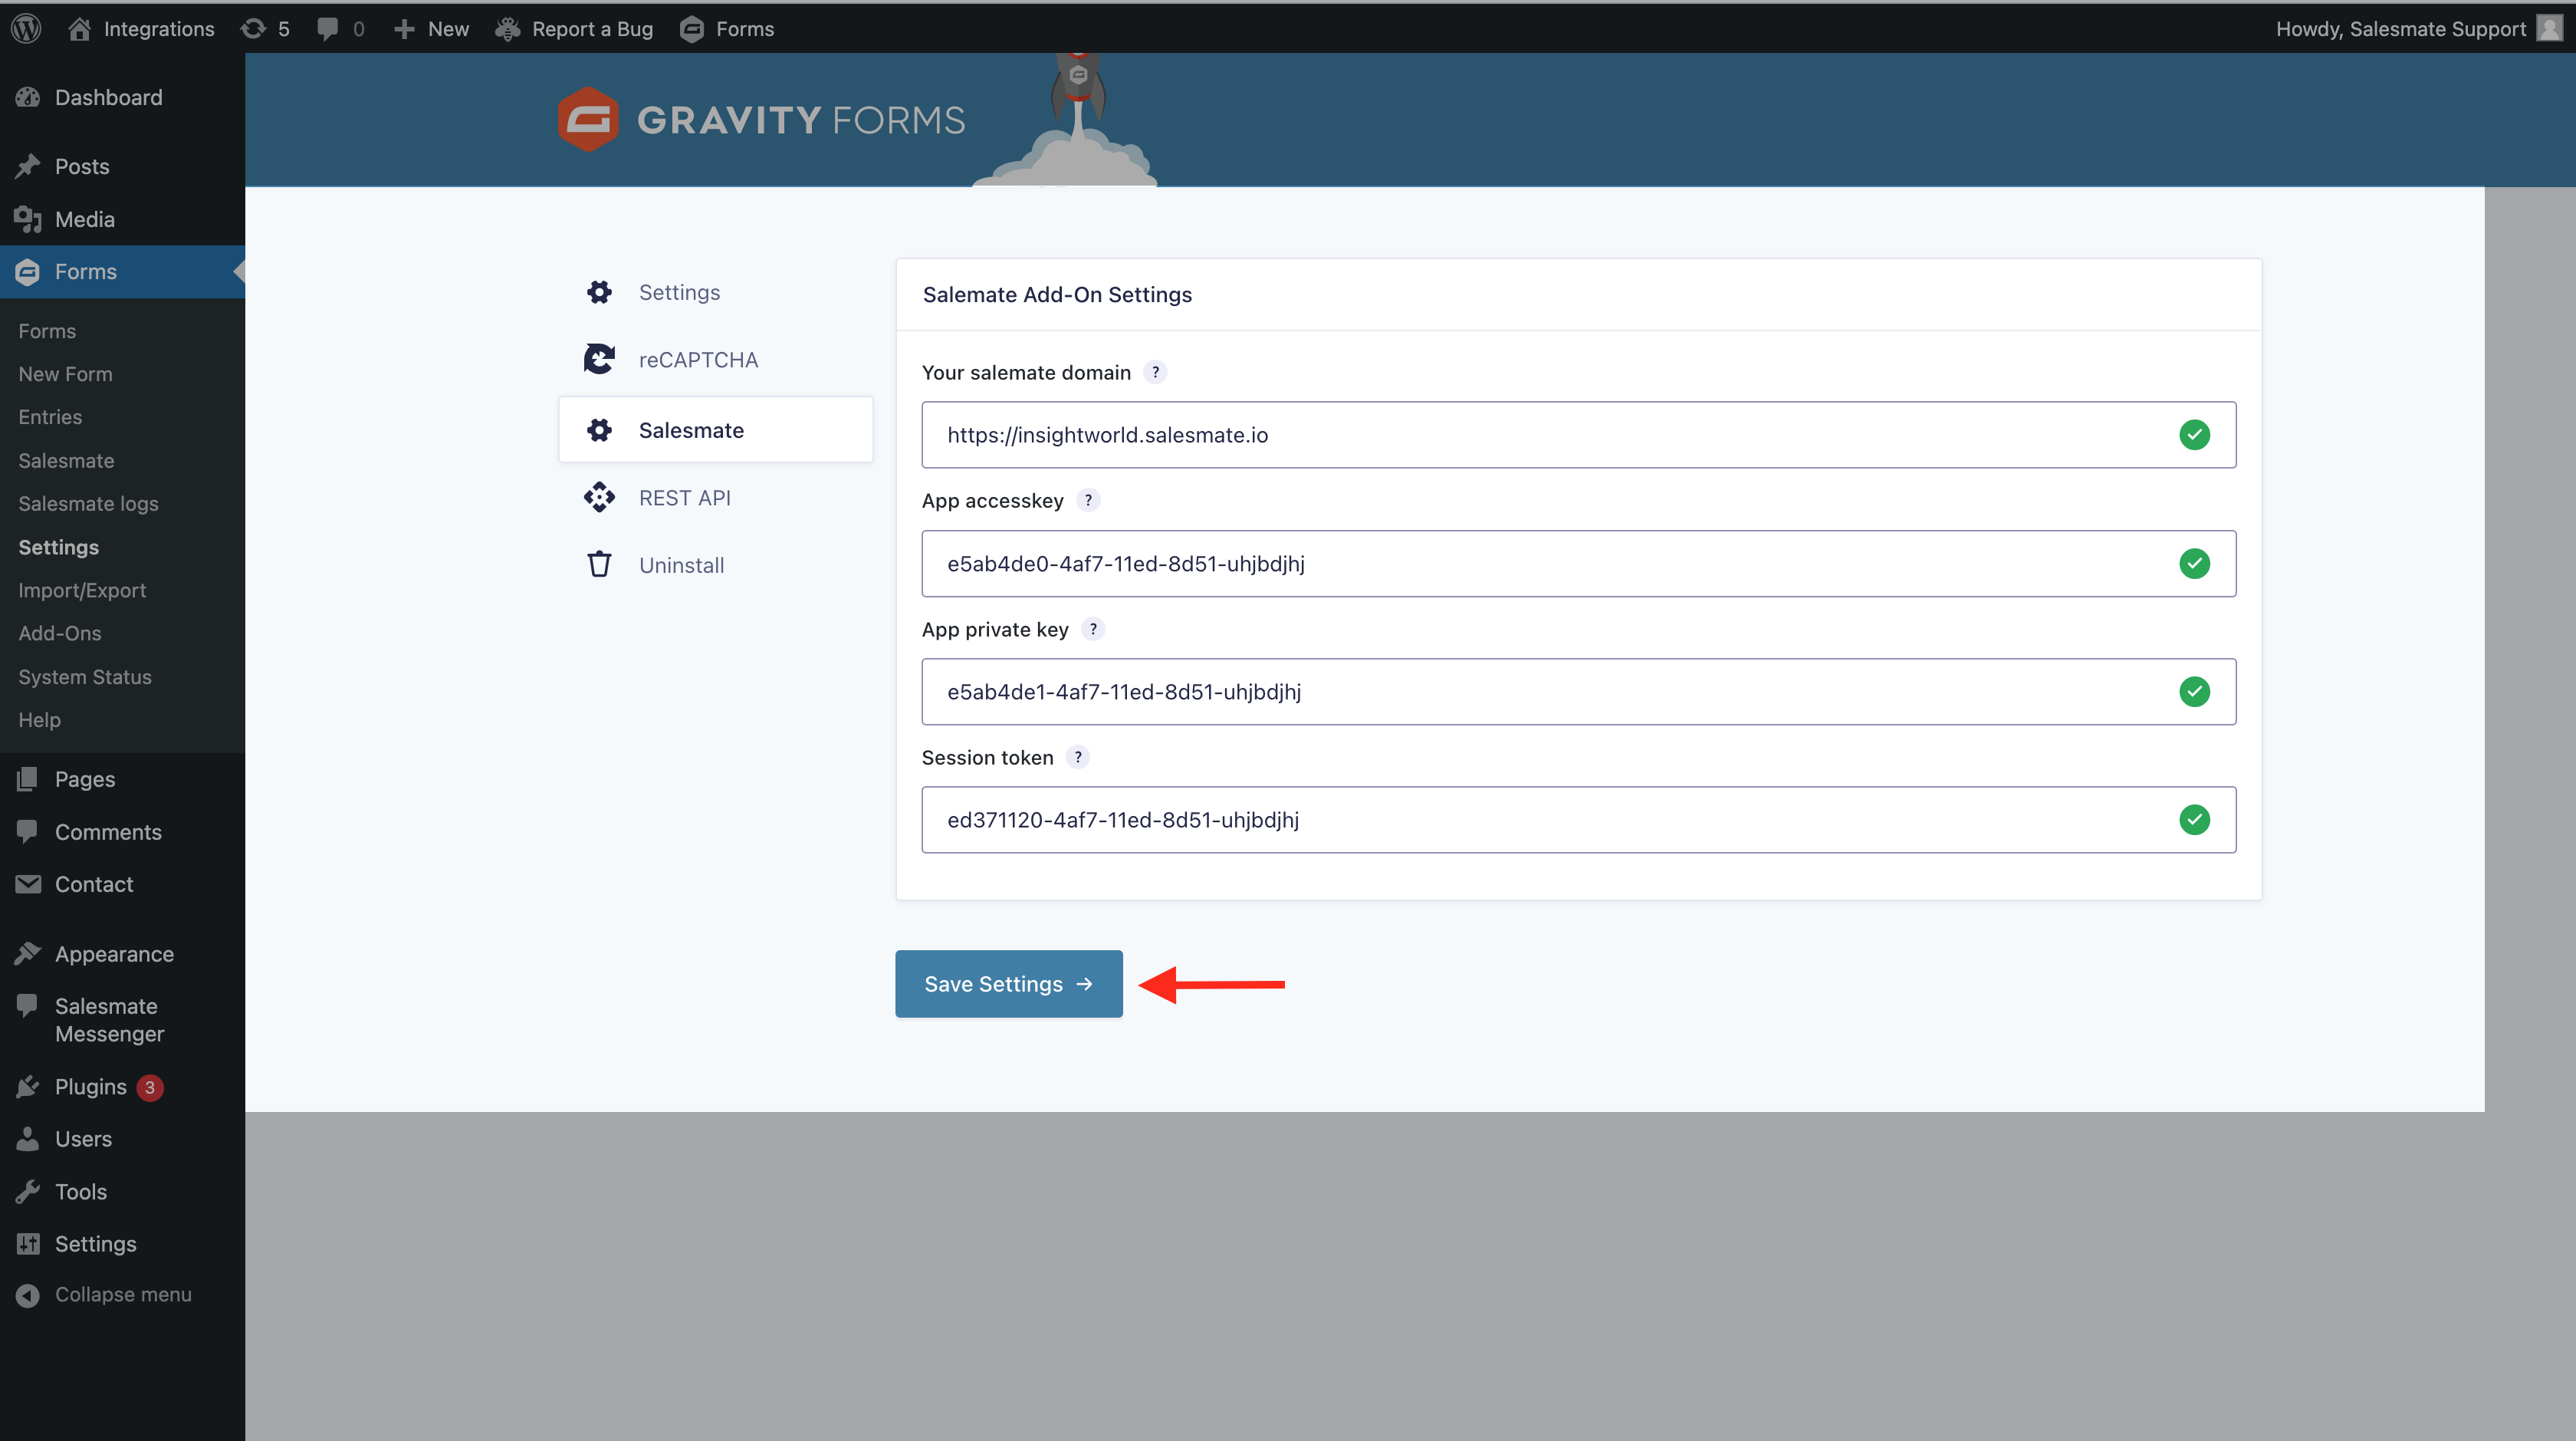Show help tooltip for Your salemate domain
This screenshot has height=1441, width=2576.
pyautogui.click(x=1155, y=372)
